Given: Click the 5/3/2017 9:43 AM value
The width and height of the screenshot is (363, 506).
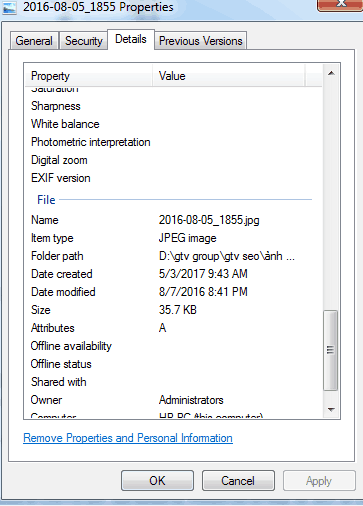Looking at the screenshot, I should coord(203,274).
